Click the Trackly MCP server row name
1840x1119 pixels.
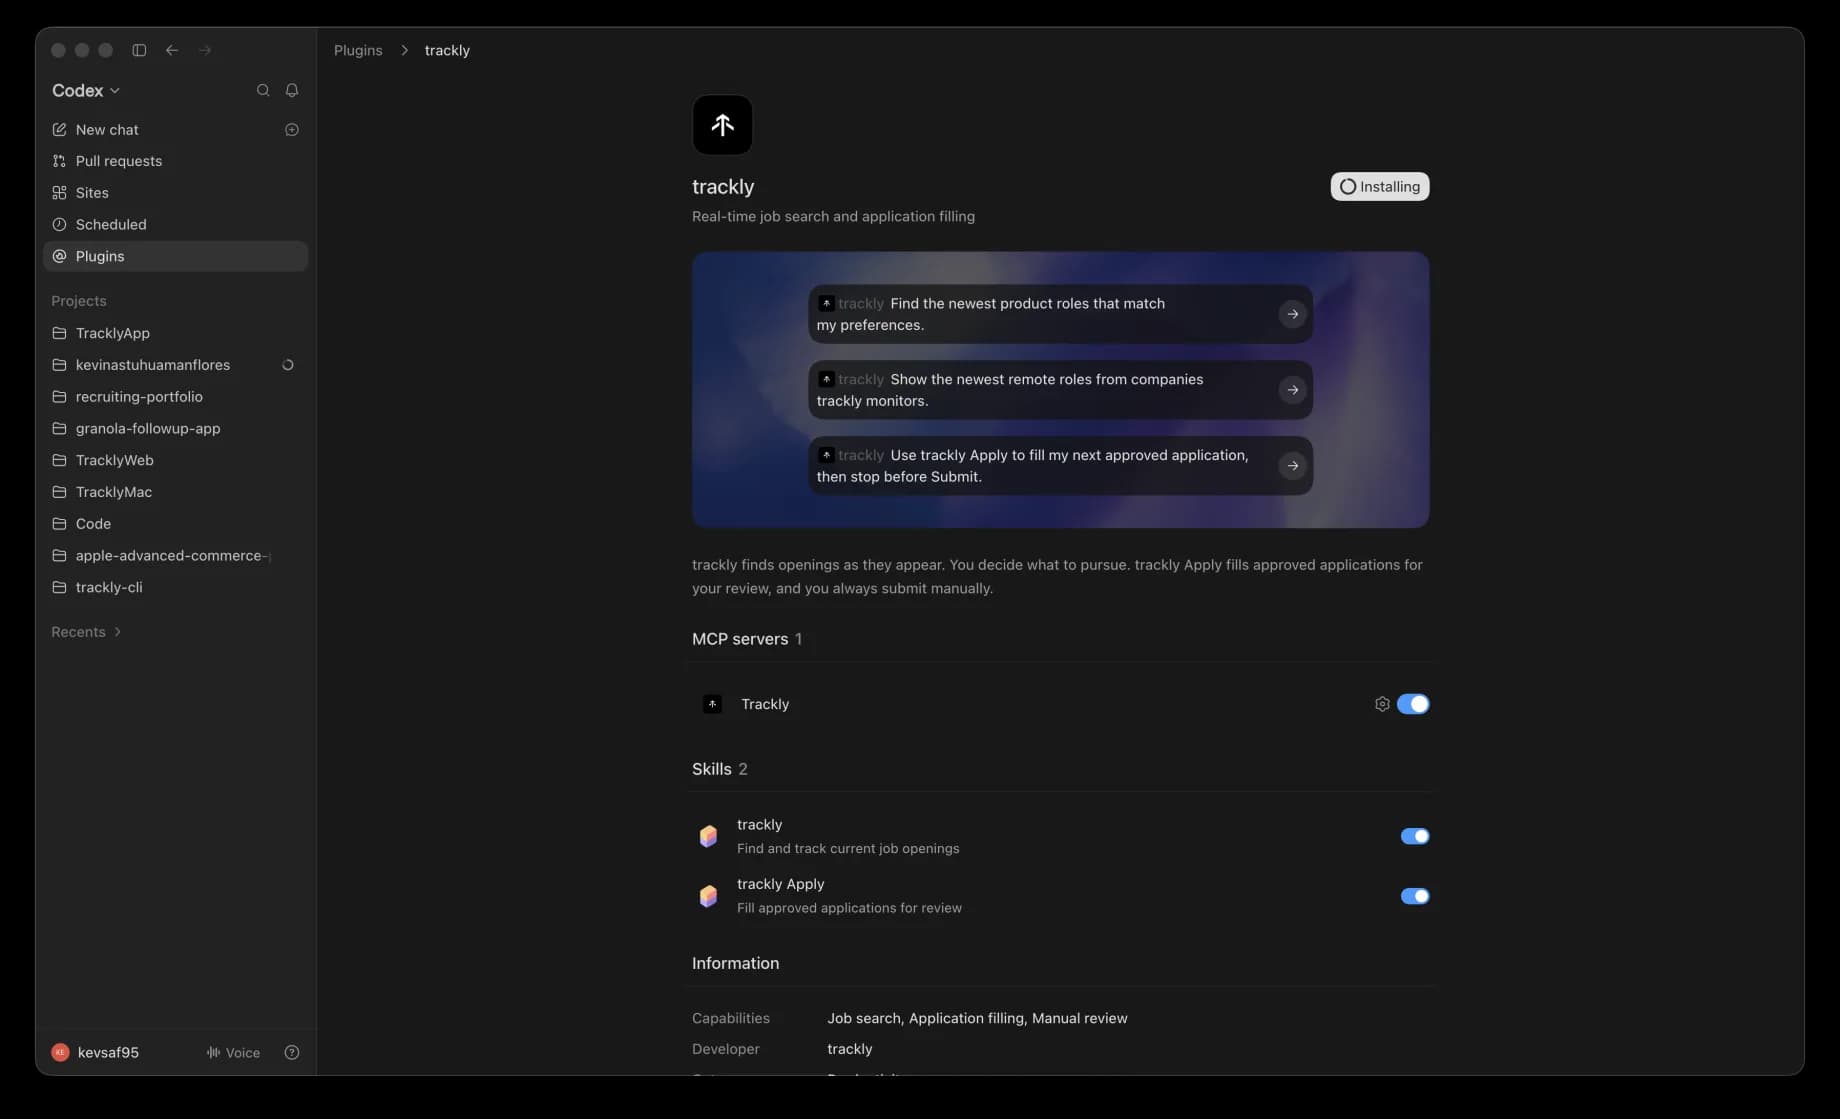tap(765, 704)
